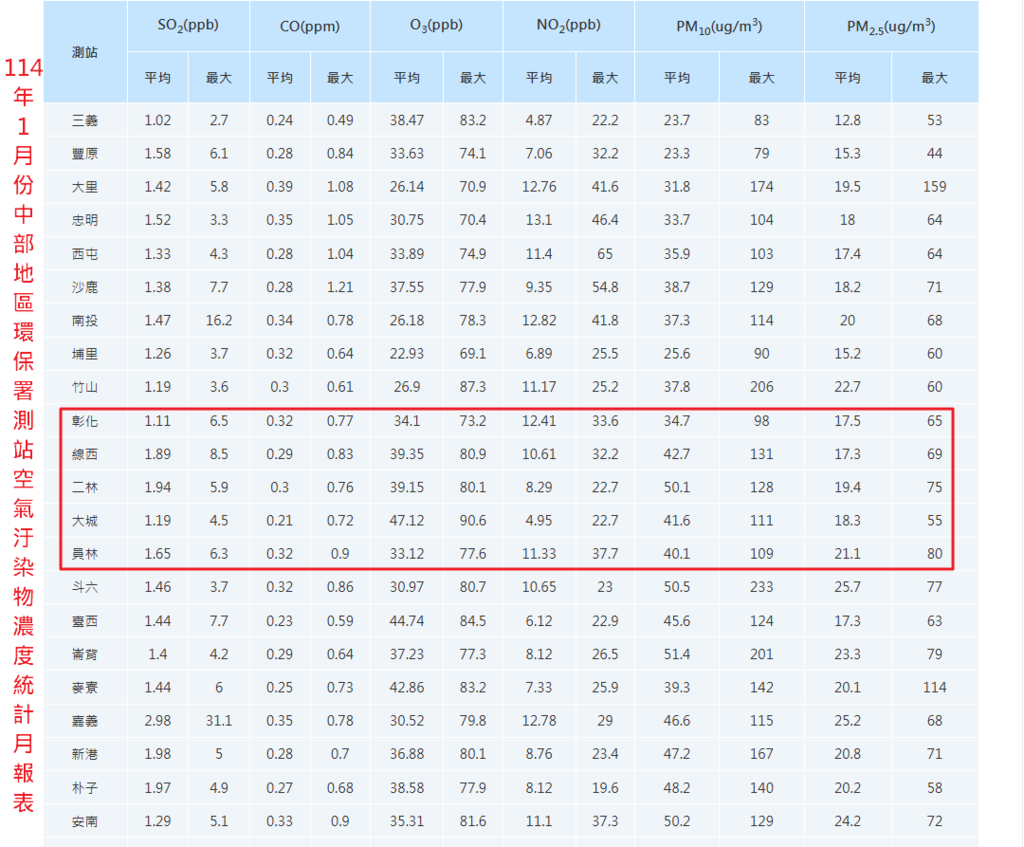1024x847 pixels.
Task: Click the 最大 subheader under PM2.5
Action: tap(934, 78)
